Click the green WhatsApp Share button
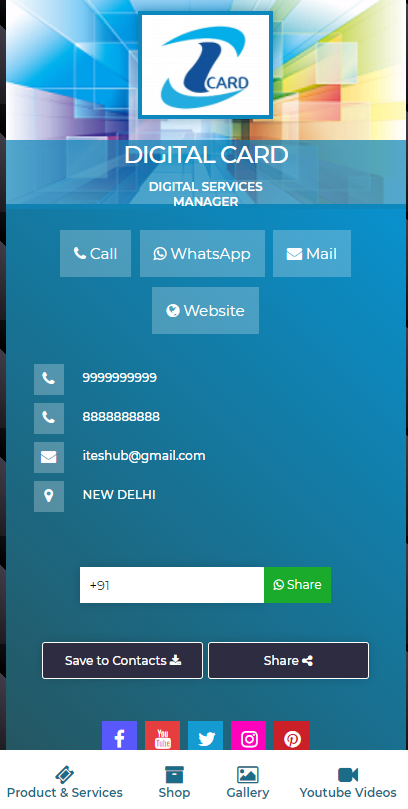This screenshot has width=408, height=809. 298,585
